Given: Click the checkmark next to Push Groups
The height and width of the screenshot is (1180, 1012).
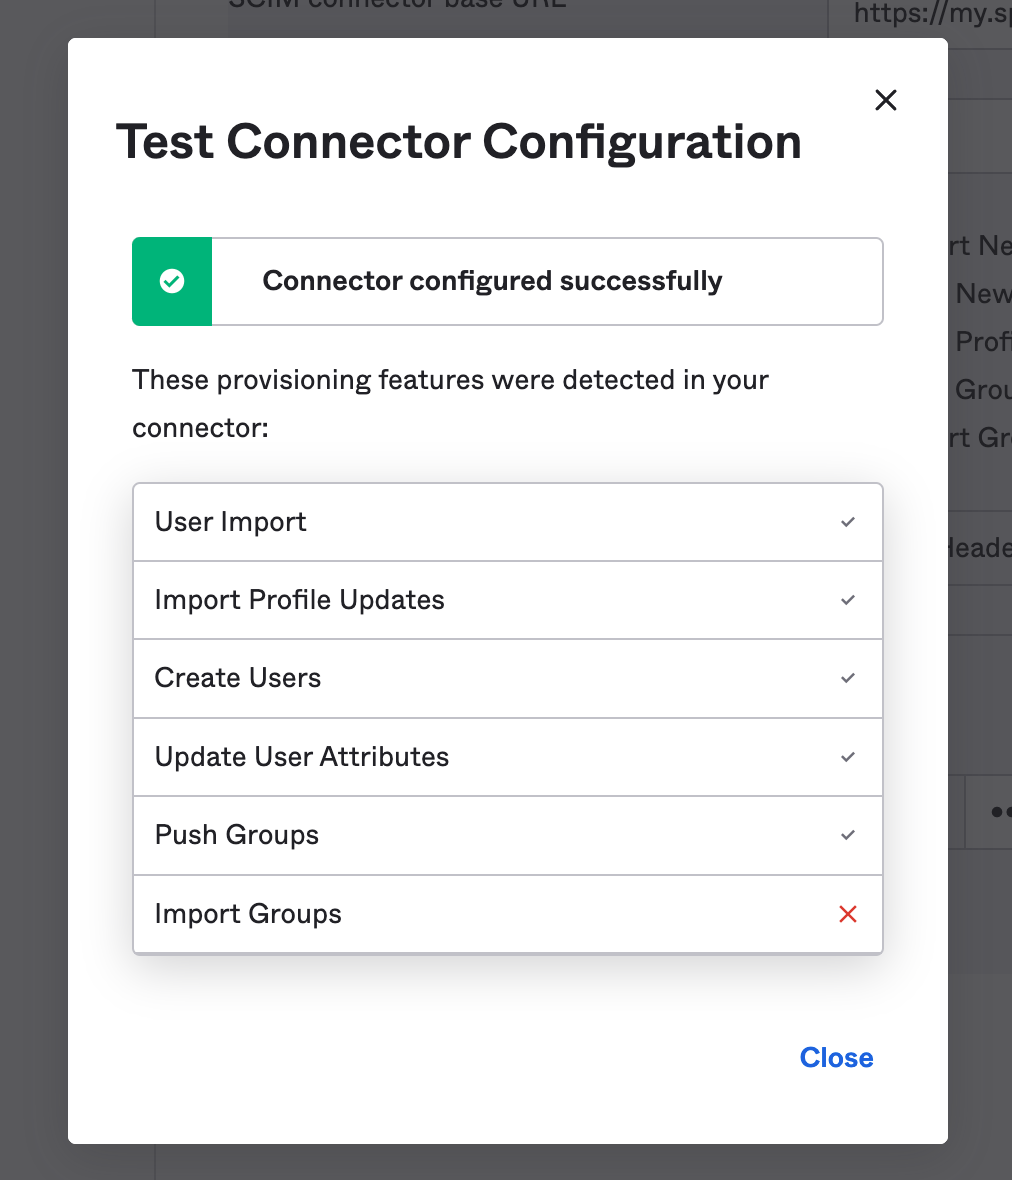Looking at the screenshot, I should pos(848,835).
